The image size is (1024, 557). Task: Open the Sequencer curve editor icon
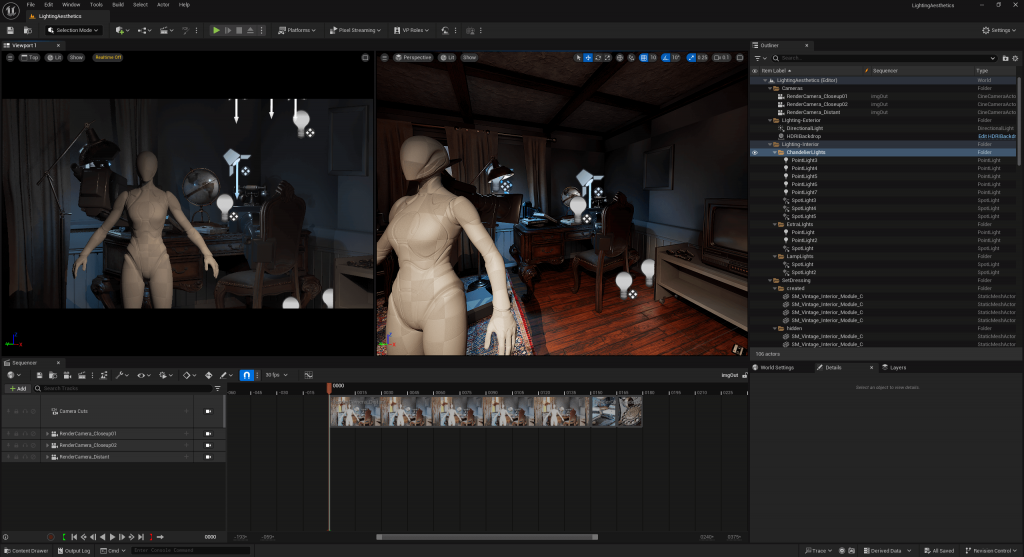(x=308, y=375)
